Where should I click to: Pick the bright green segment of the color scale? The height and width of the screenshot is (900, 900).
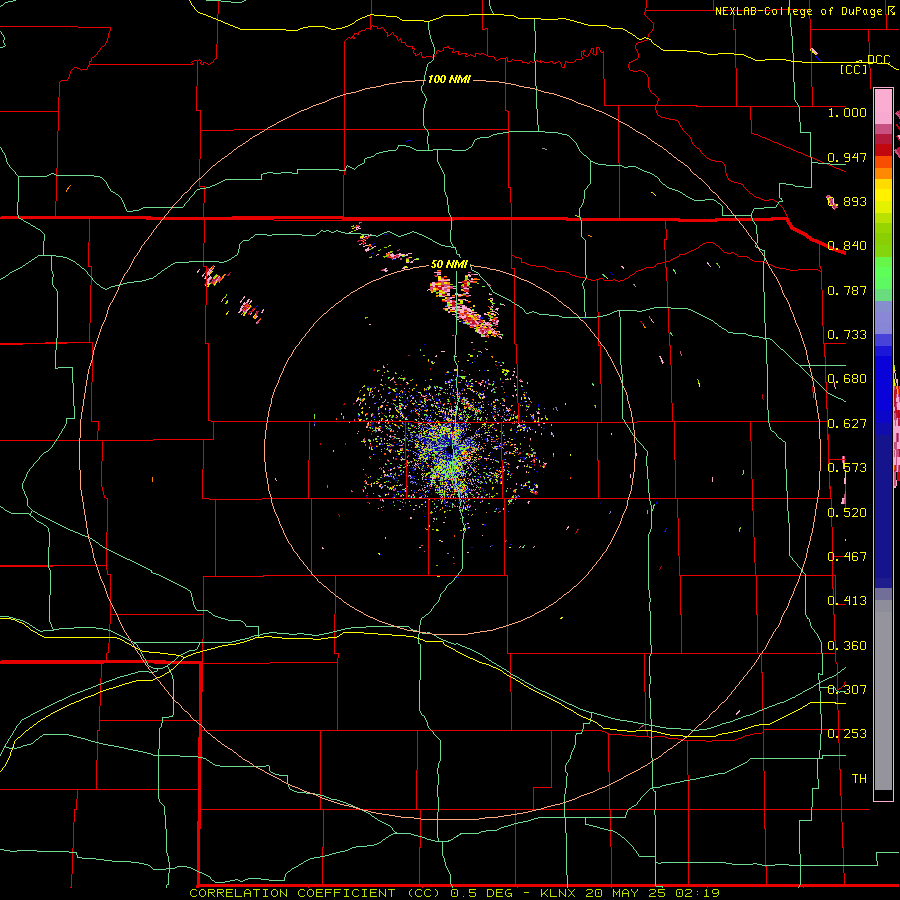click(883, 273)
